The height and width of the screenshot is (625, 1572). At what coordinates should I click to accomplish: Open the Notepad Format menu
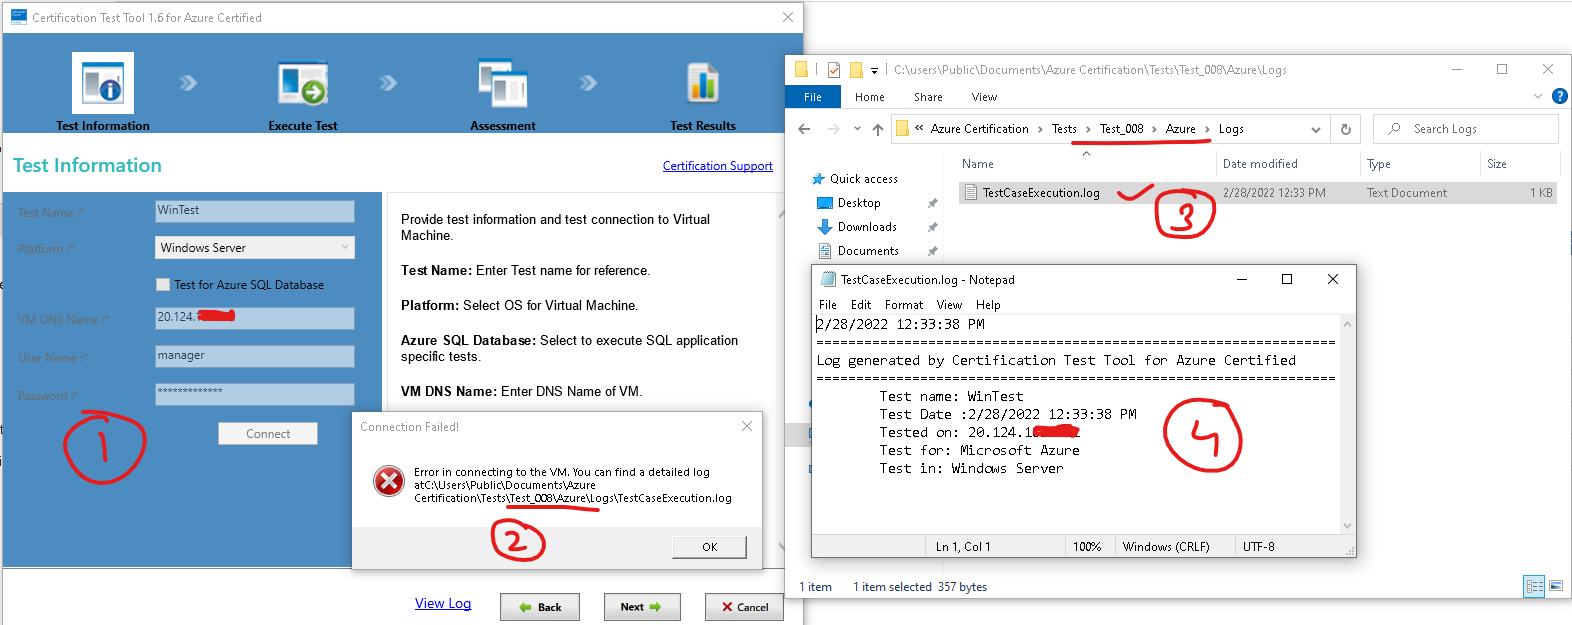click(x=904, y=305)
